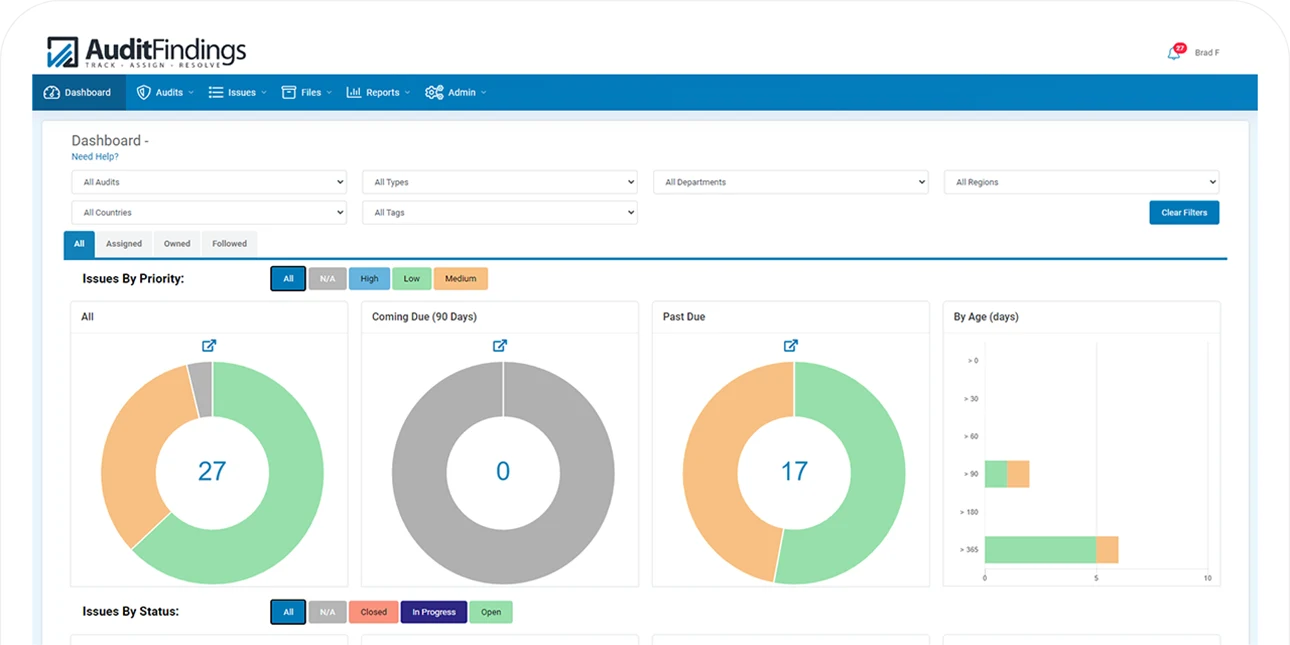This screenshot has width=1290, height=645.
Task: Click the Files archive box icon
Action: pos(289,92)
